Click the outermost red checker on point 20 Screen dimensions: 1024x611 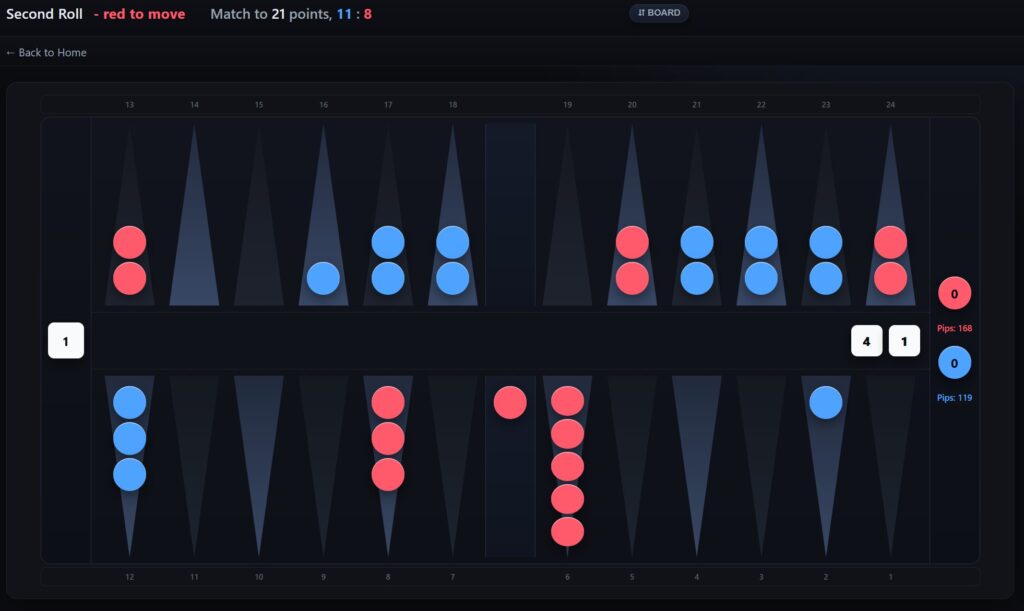click(x=632, y=243)
